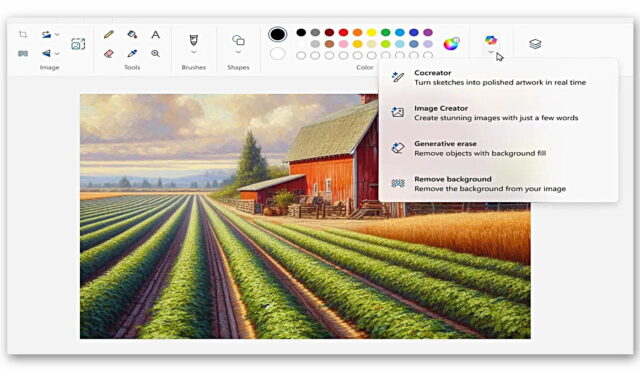Expand the Brushes dropdown chevron
This screenshot has height=372, width=640.
click(193, 52)
